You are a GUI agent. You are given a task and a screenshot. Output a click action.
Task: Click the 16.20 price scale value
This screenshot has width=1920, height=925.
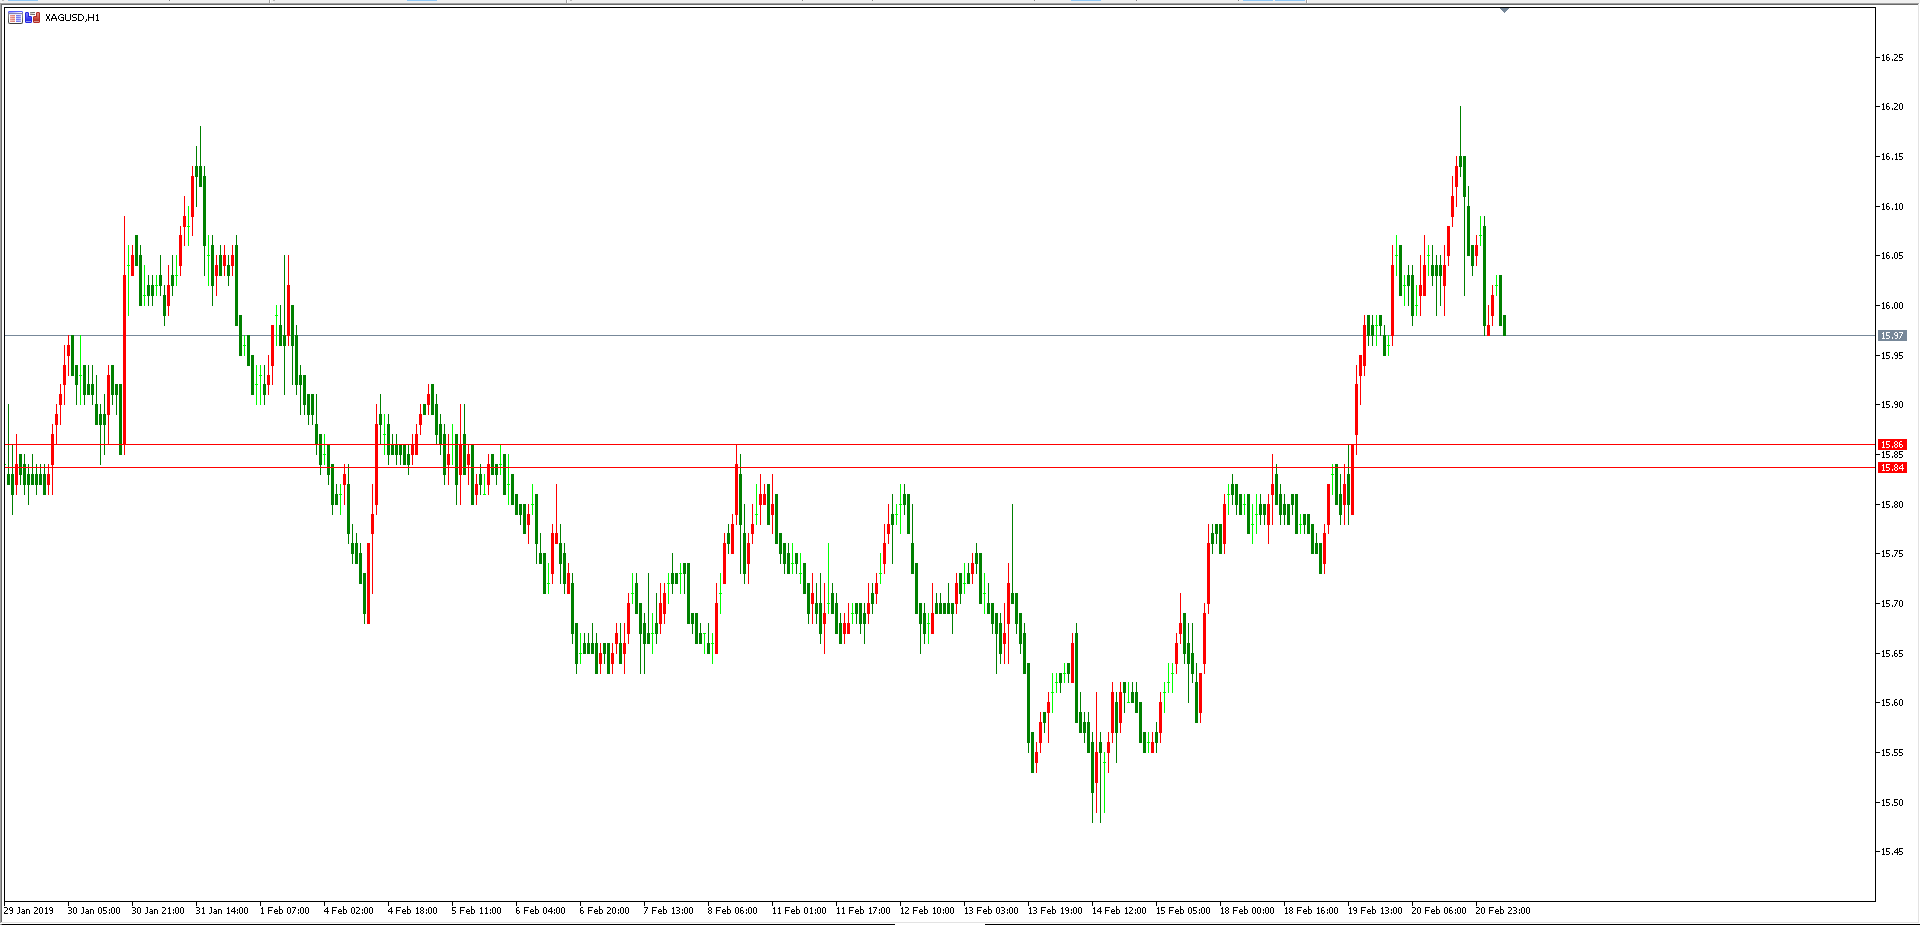click(x=1891, y=107)
